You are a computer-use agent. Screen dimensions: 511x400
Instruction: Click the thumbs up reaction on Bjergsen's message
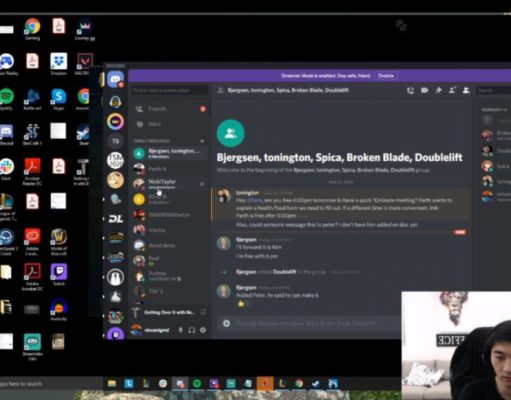(242, 303)
